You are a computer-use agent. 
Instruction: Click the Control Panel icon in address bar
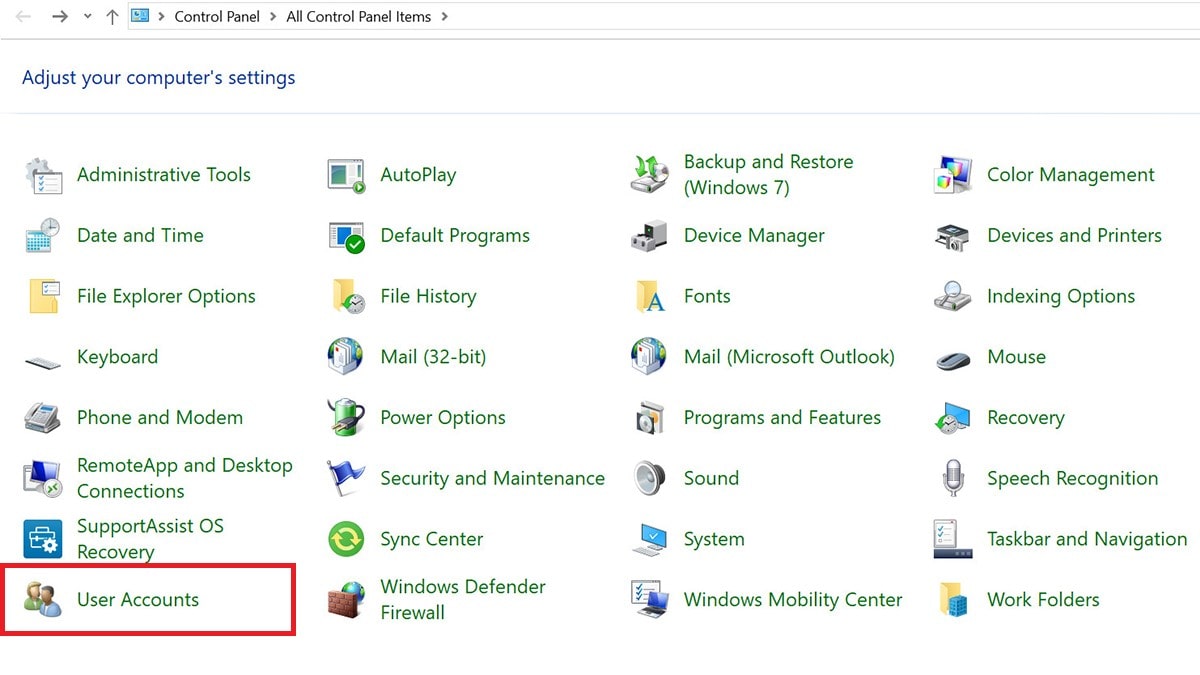pyautogui.click(x=137, y=15)
